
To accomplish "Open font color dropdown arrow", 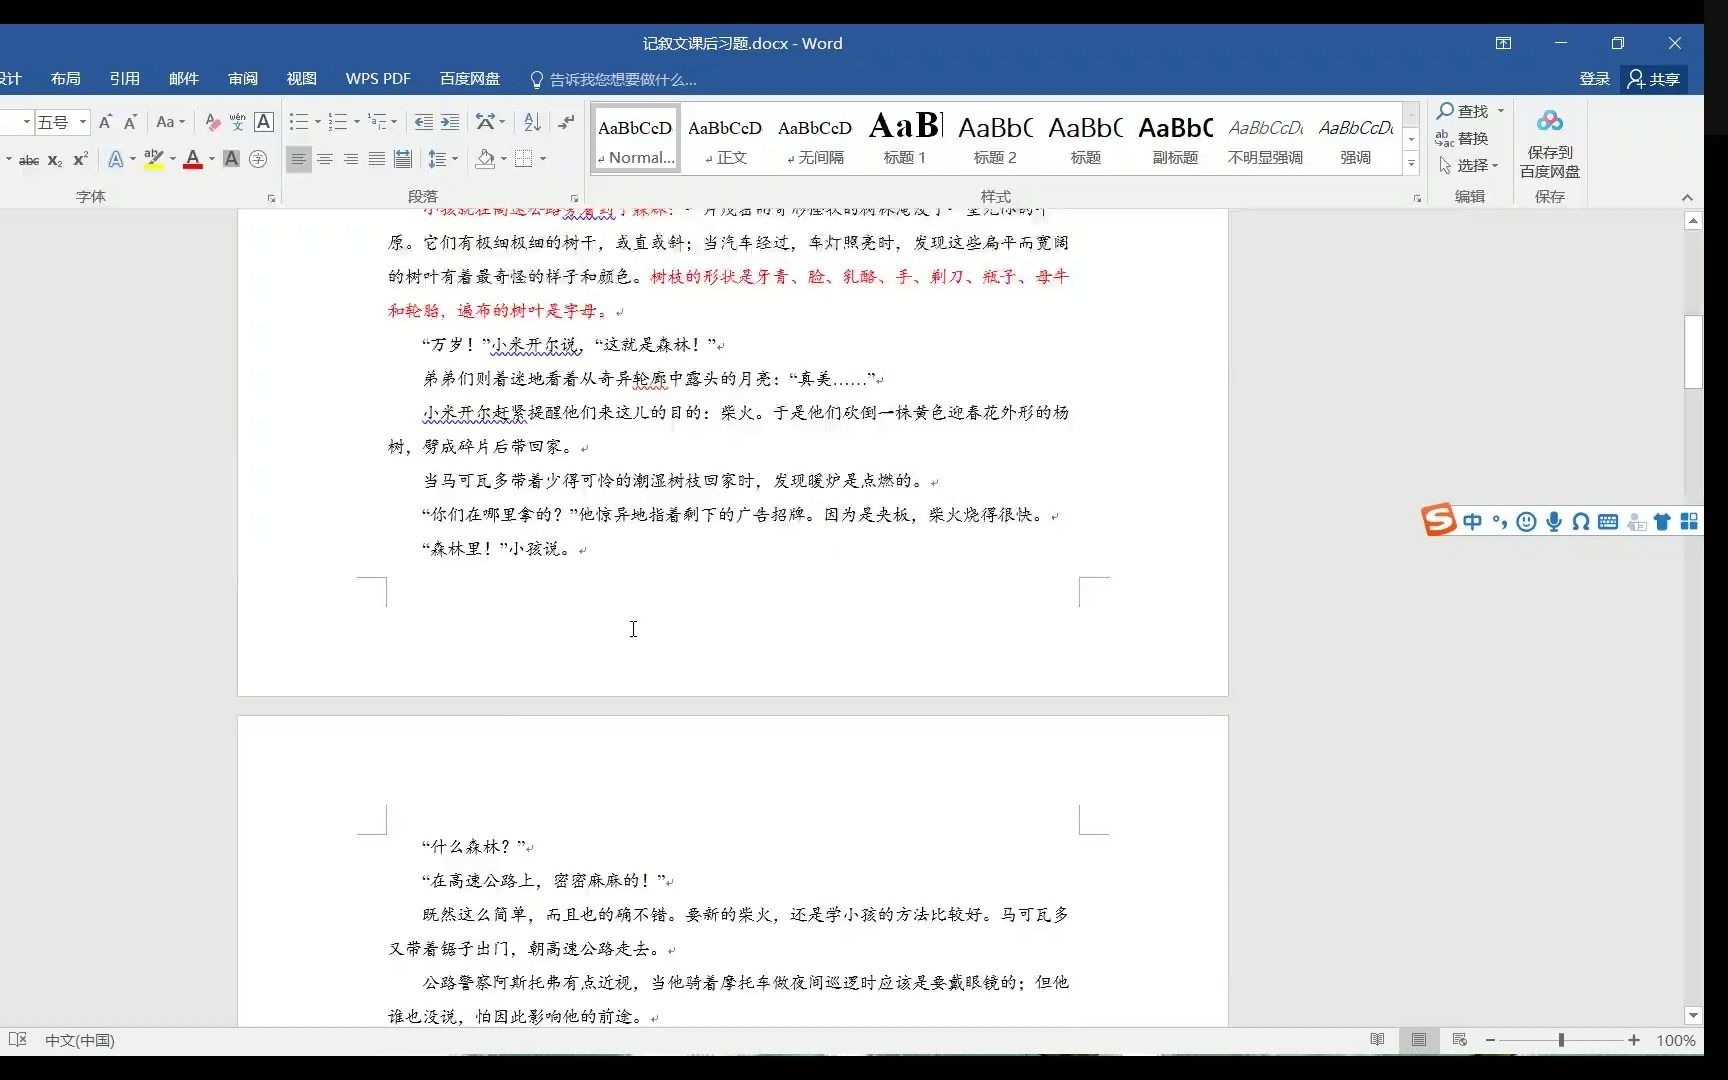I will (x=212, y=159).
